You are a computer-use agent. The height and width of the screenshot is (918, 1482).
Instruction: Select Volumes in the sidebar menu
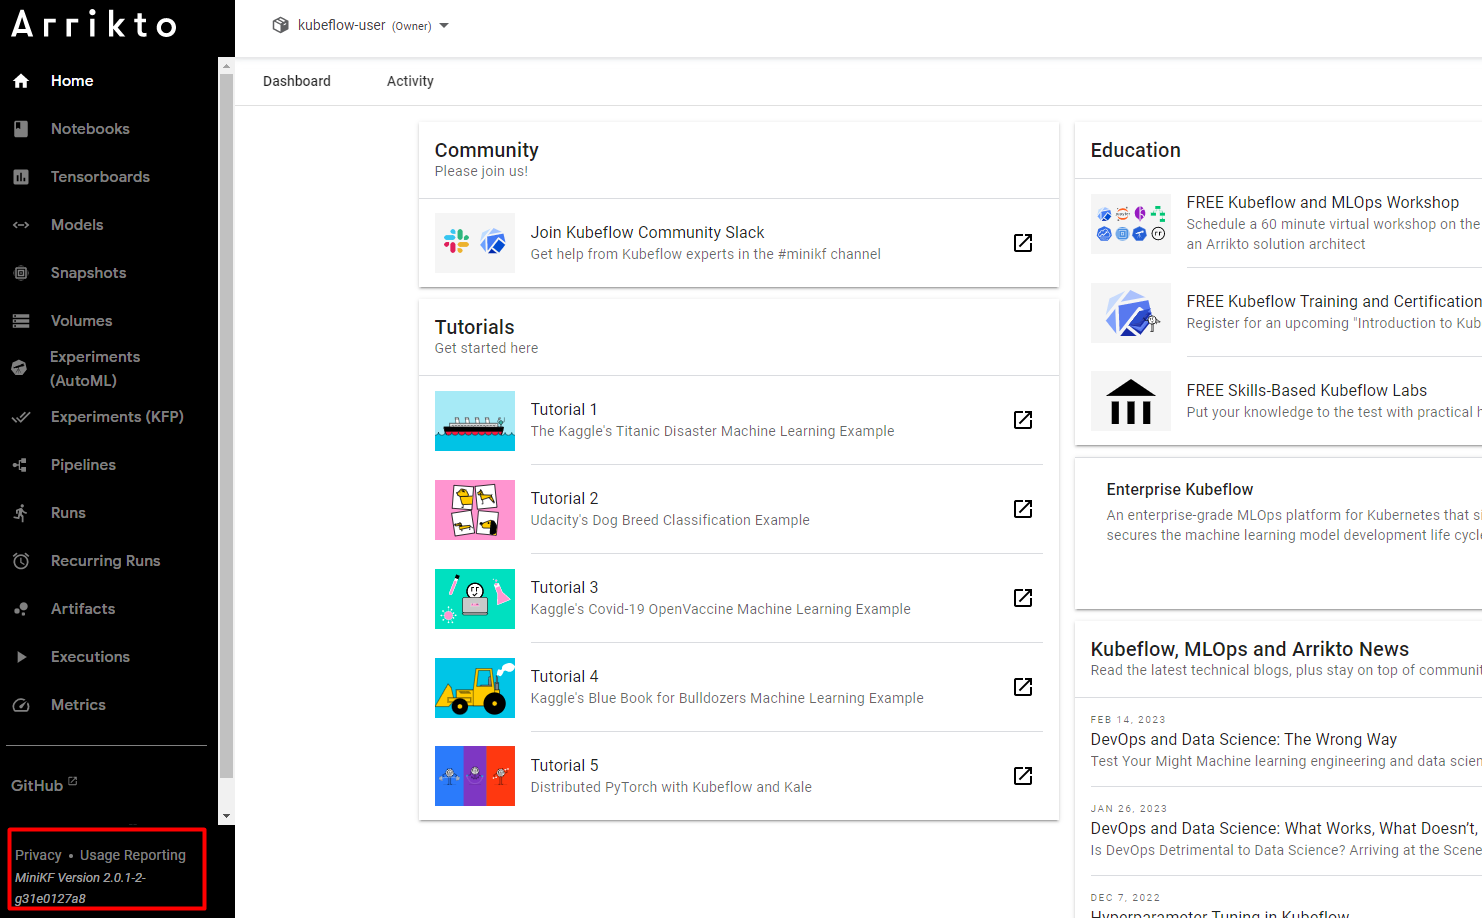[x=81, y=321]
